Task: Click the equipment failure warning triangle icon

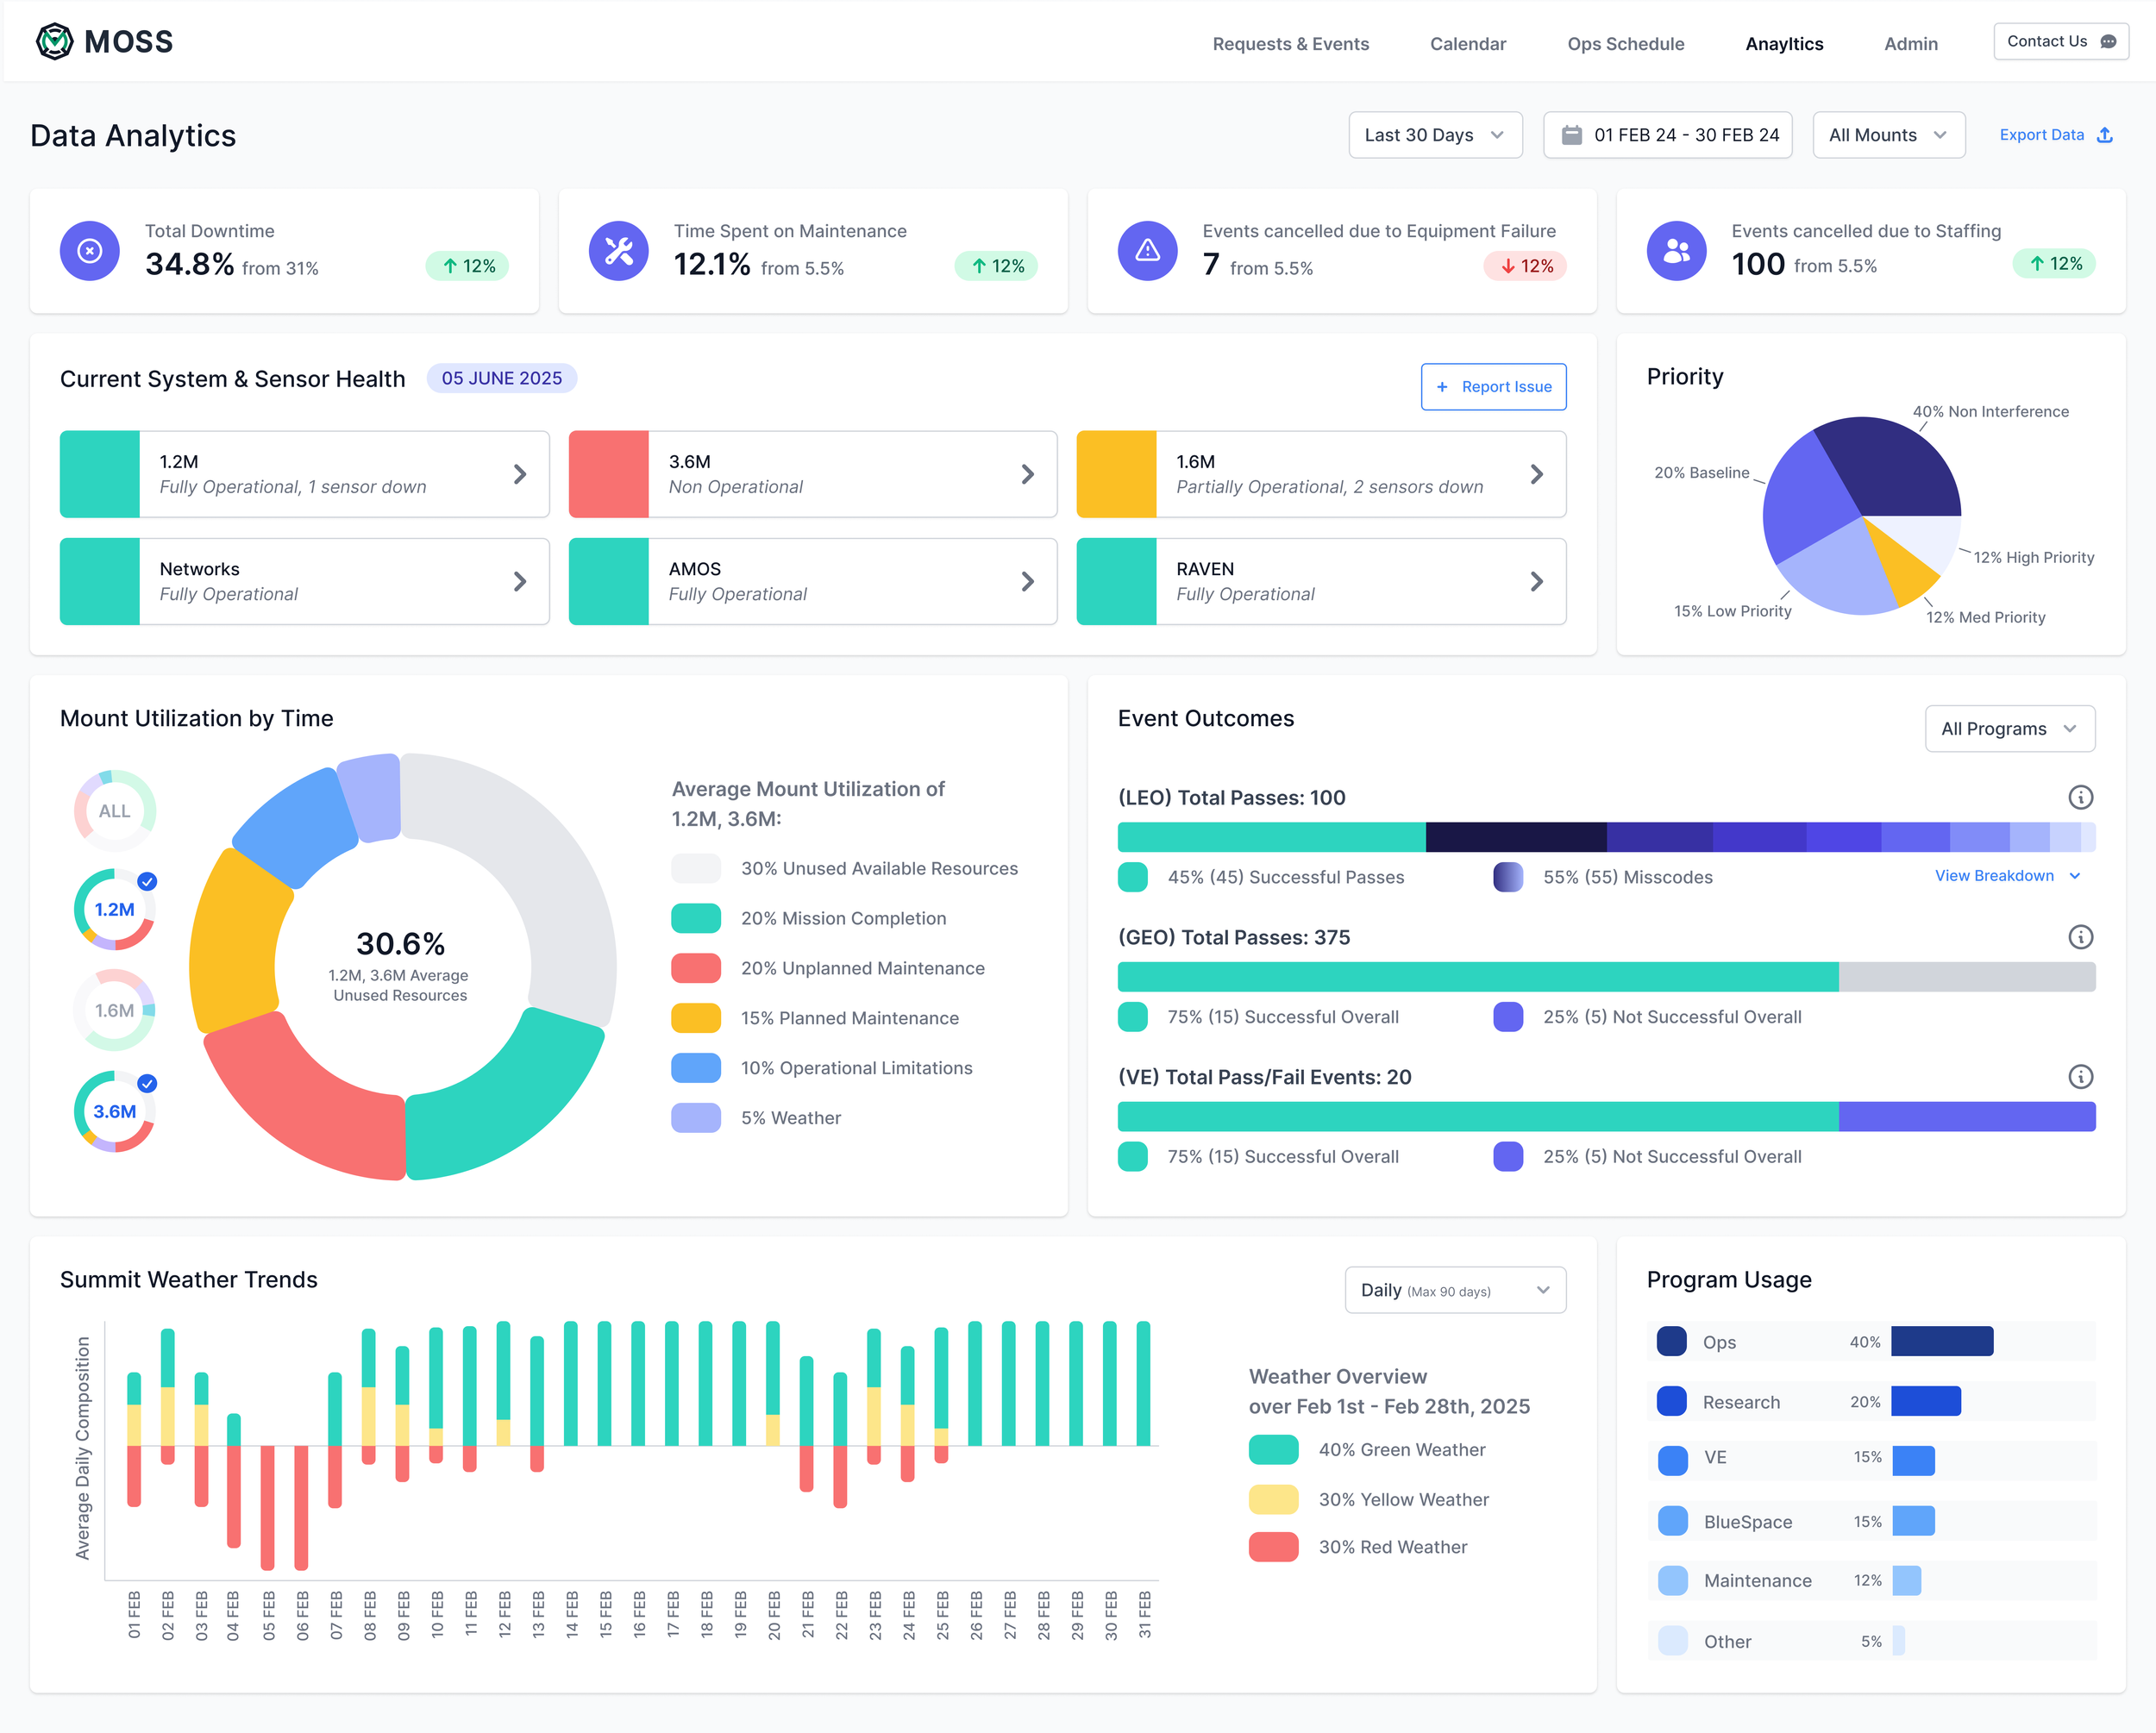Action: click(x=1147, y=251)
